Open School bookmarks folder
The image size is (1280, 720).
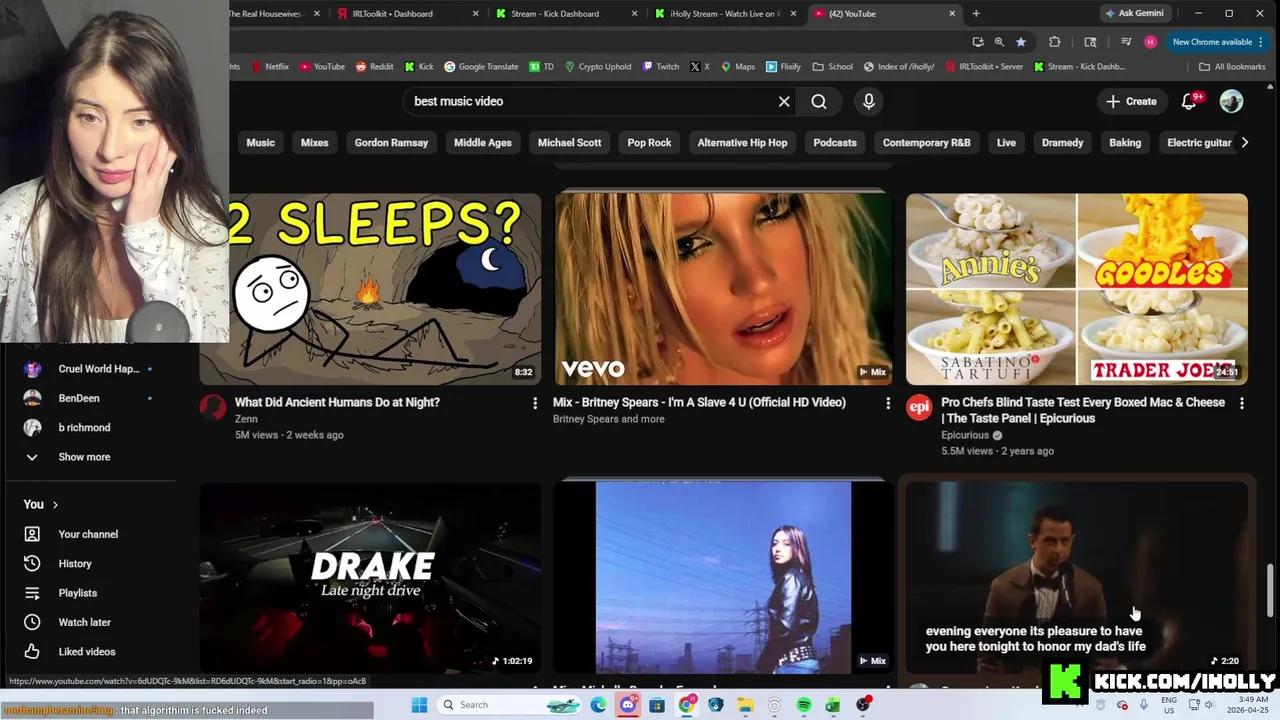coord(832,67)
